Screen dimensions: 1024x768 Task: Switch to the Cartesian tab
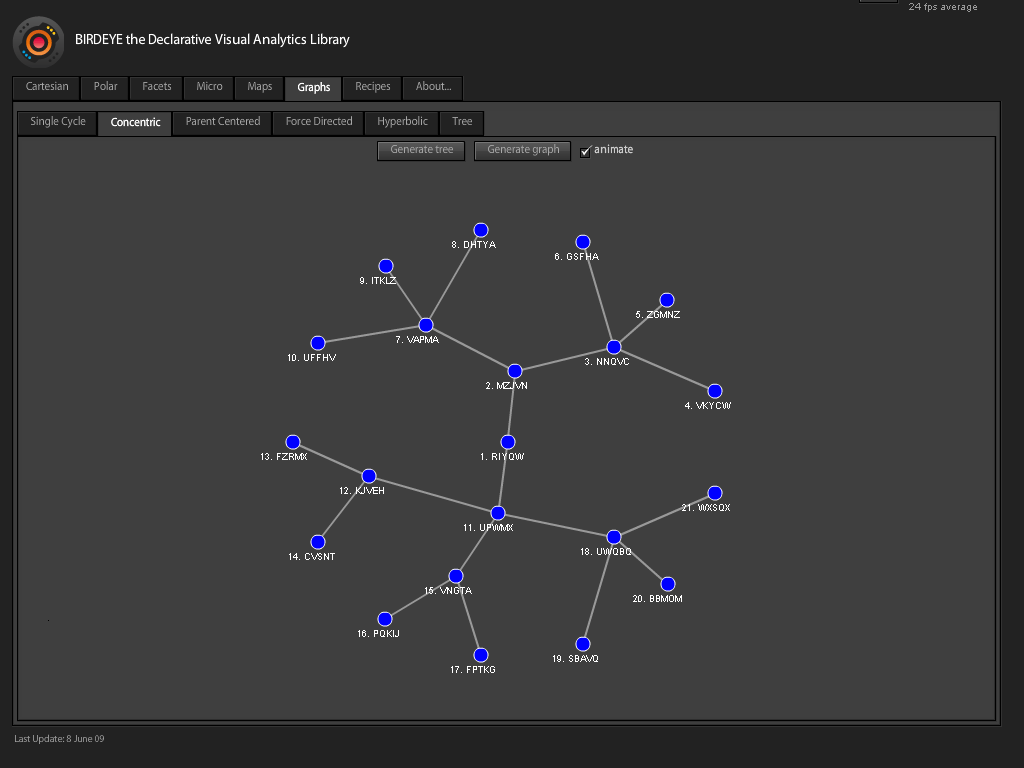click(x=47, y=87)
